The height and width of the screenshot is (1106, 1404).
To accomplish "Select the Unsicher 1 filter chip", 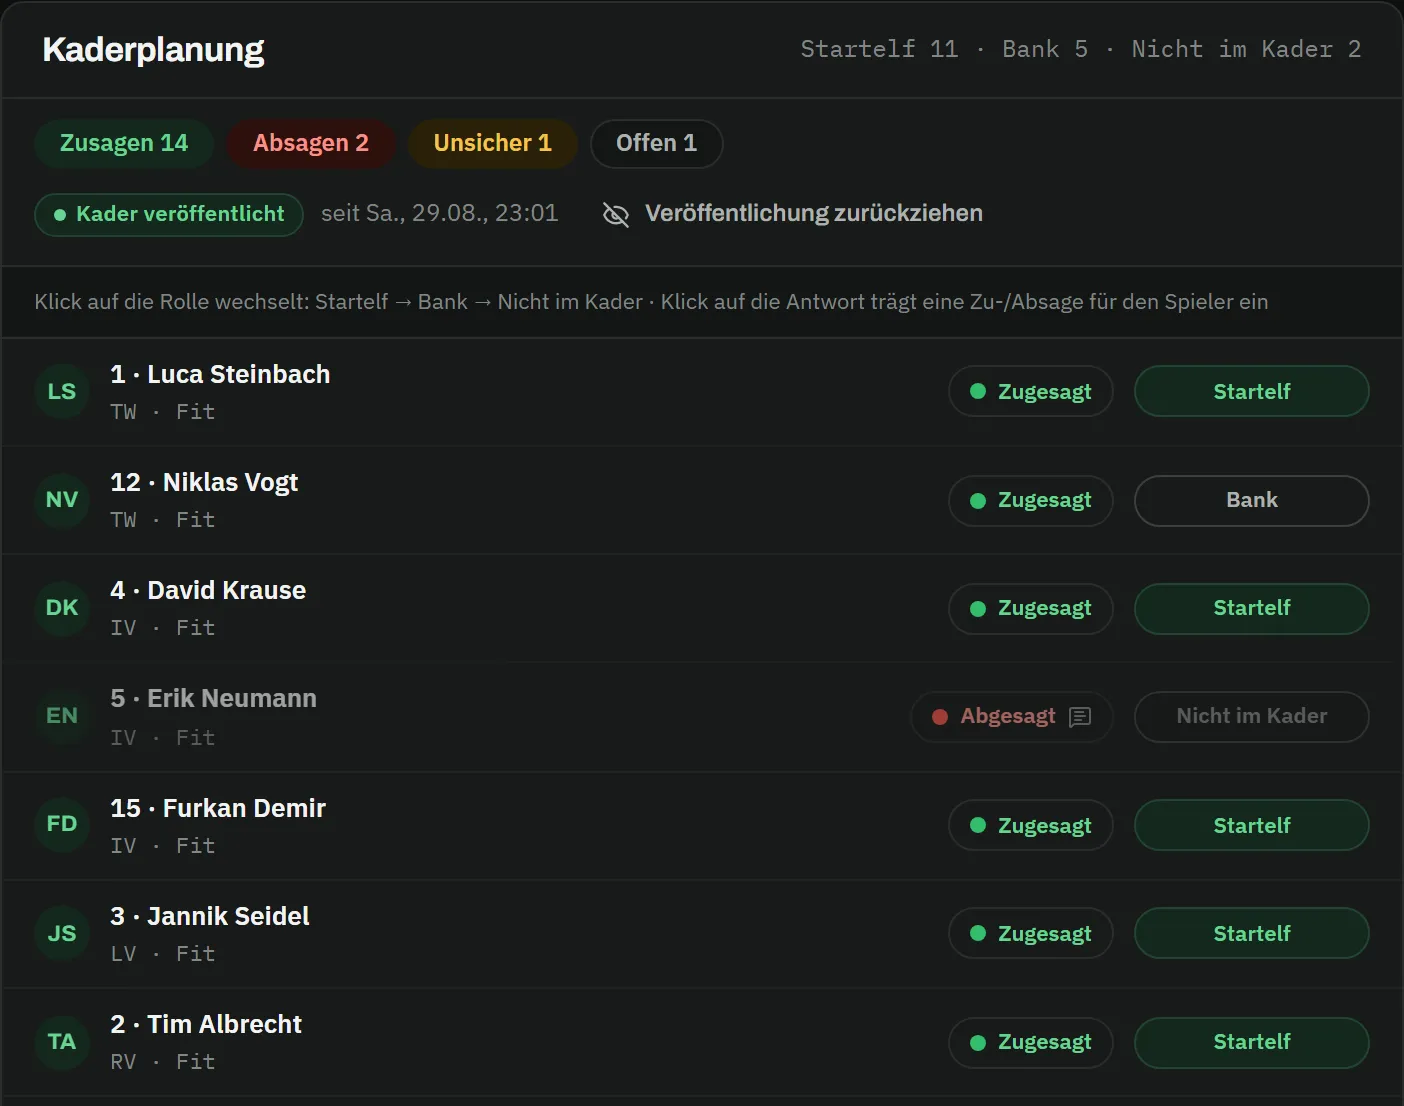I will coord(492,143).
